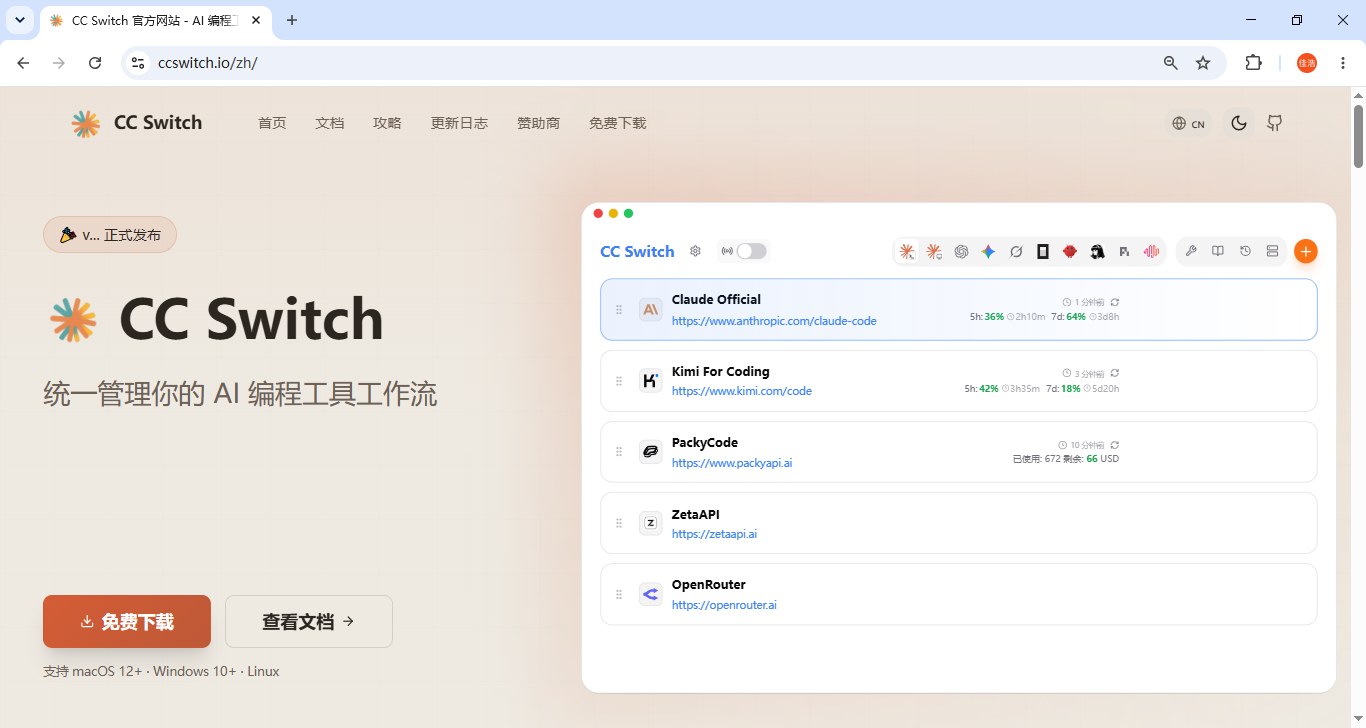
Task: Bookmark this page with star icon
Action: (x=1203, y=63)
